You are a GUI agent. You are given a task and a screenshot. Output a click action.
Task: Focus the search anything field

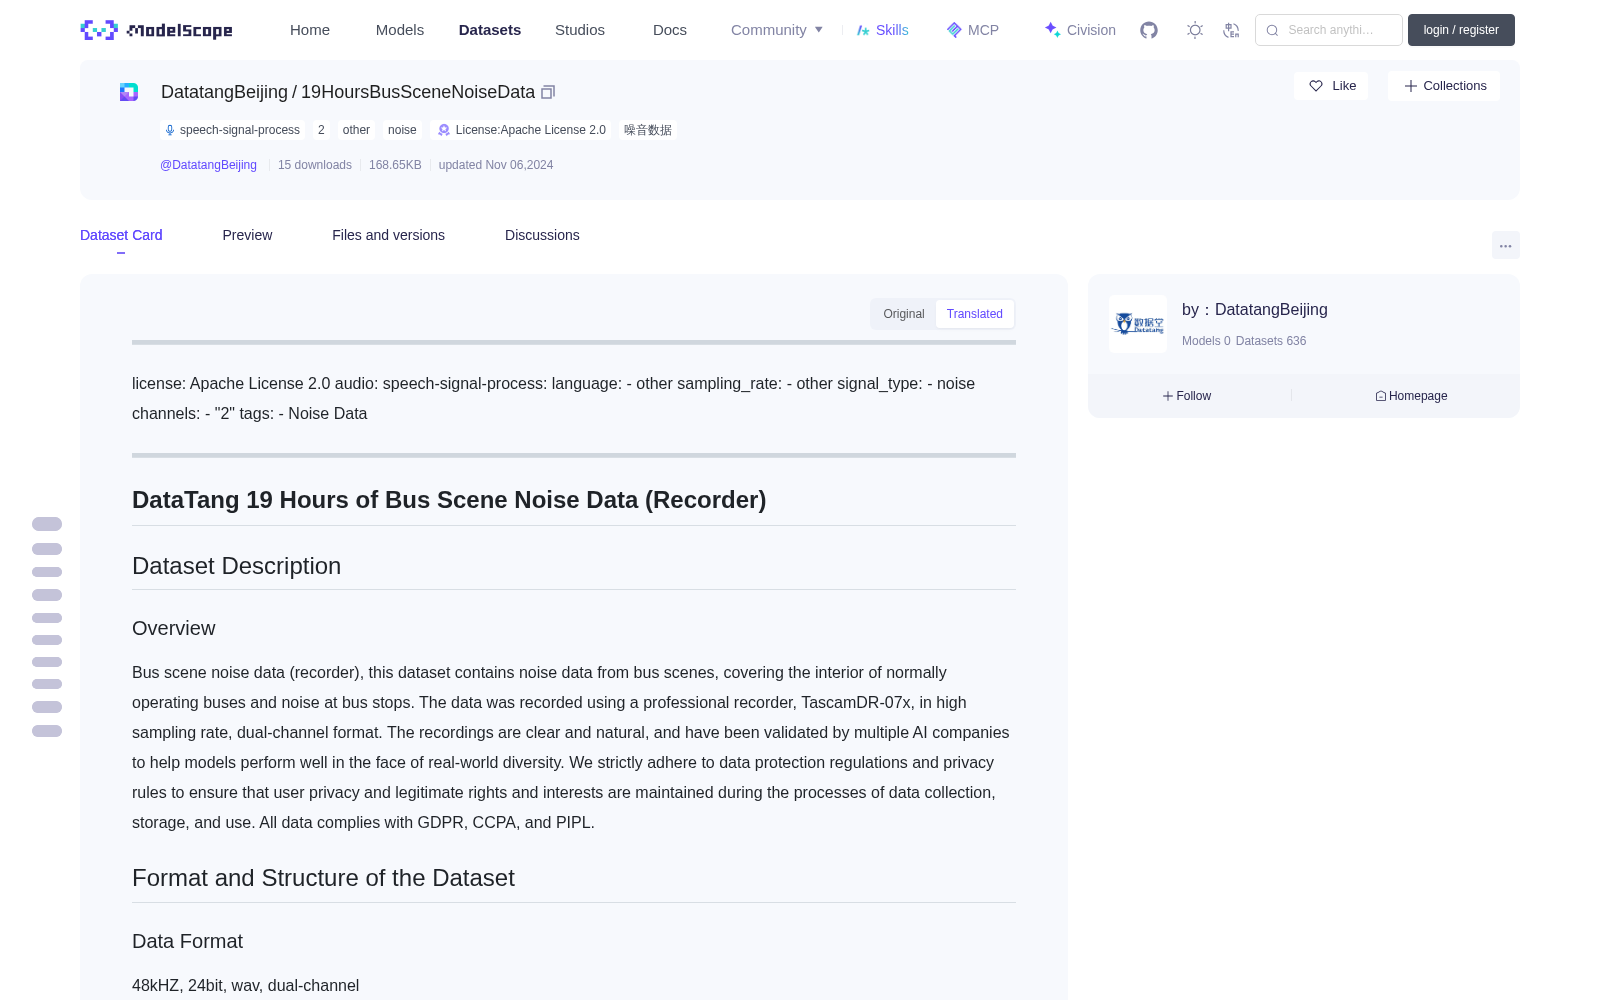tap(1329, 30)
